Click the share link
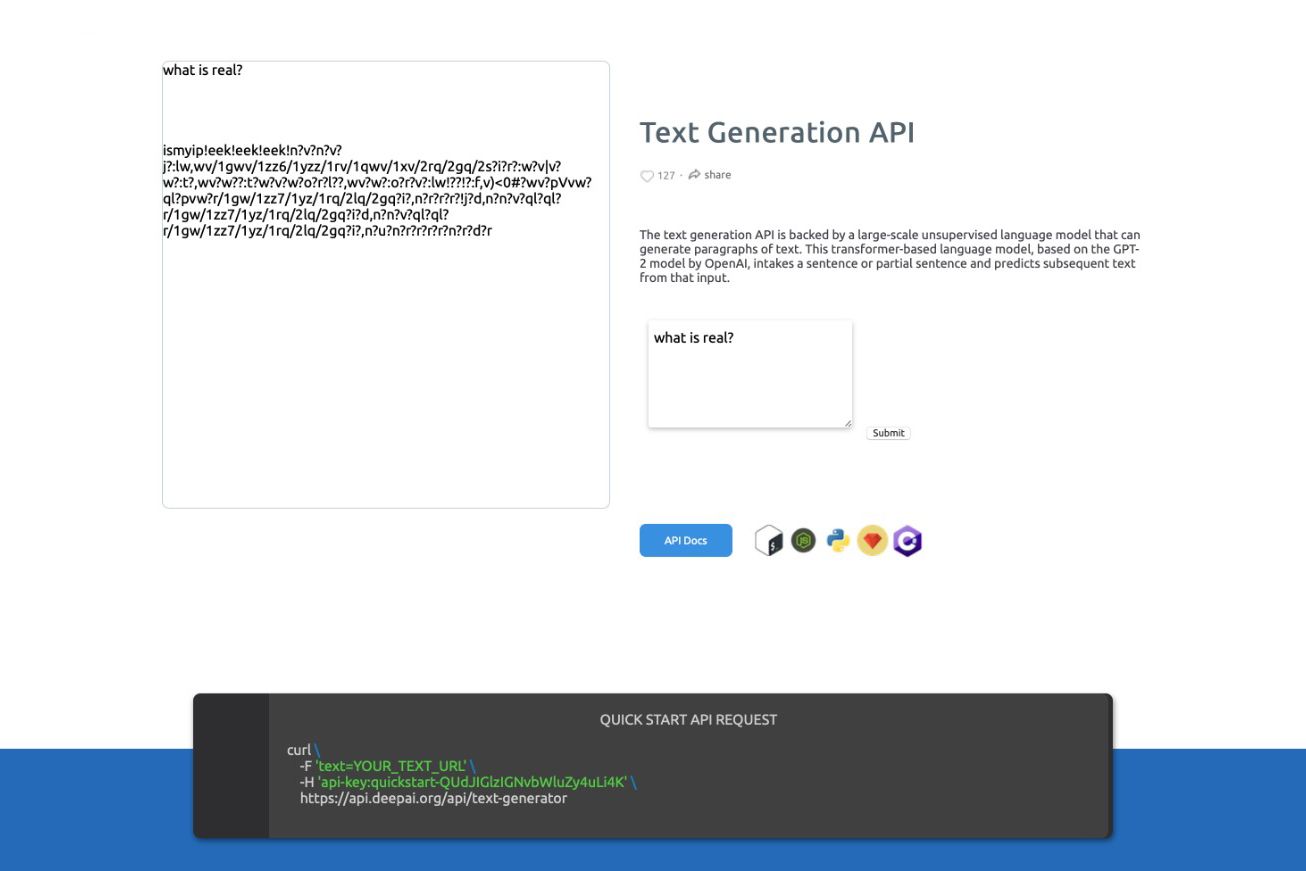1306x871 pixels. tap(710, 175)
